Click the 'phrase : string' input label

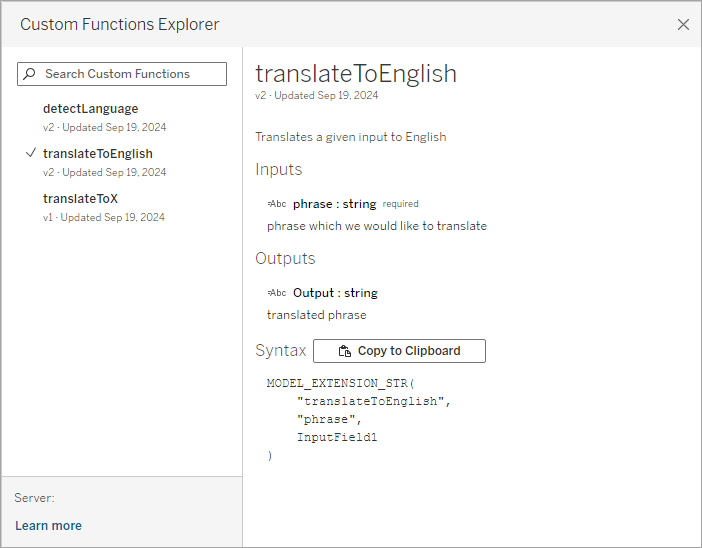(334, 204)
